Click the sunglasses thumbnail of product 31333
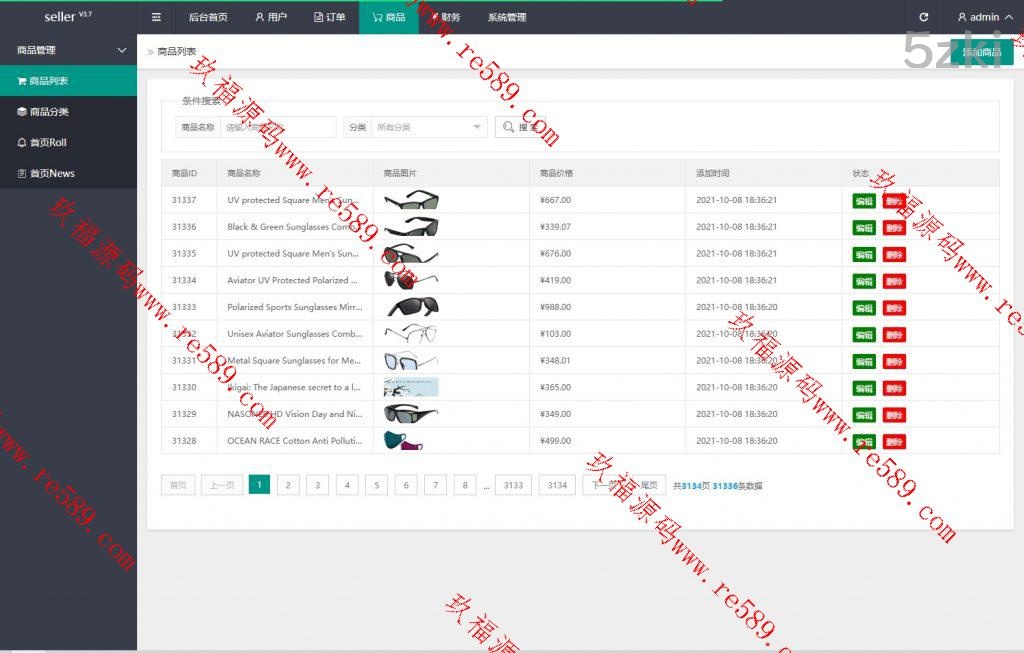 coord(411,307)
